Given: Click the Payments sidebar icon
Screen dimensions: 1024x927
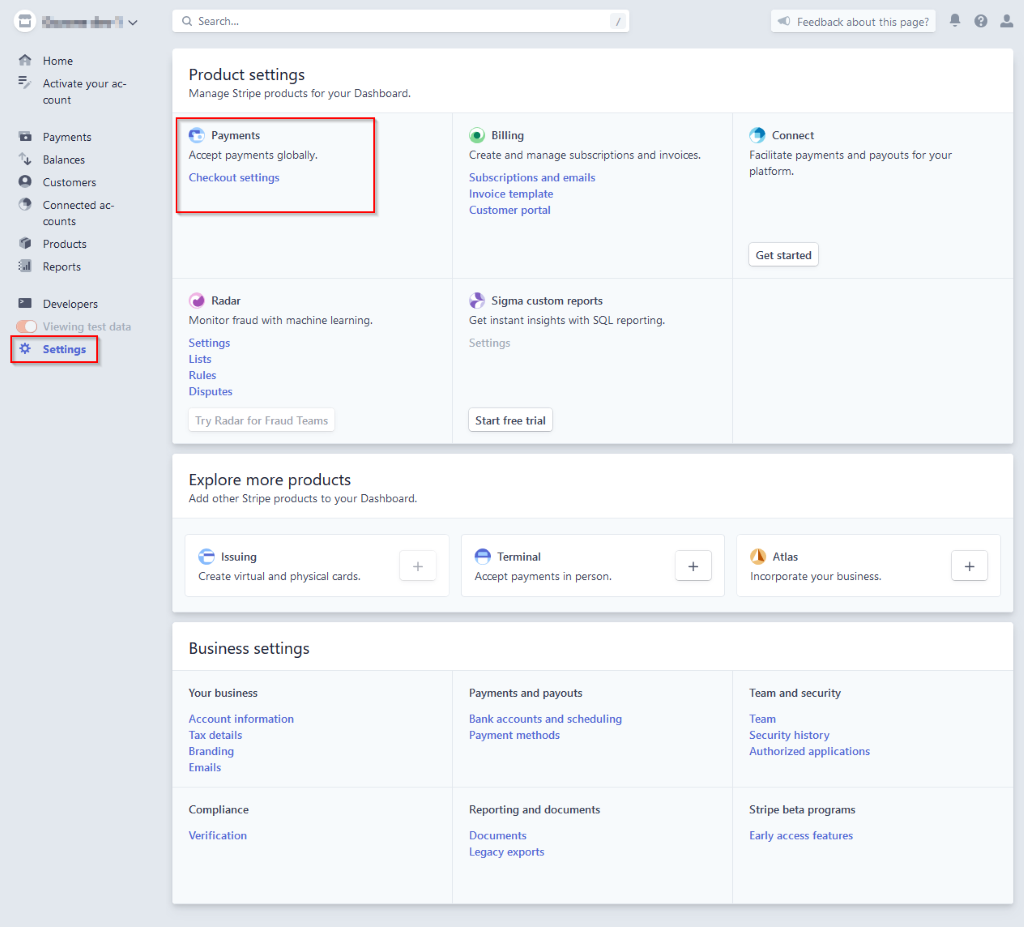Looking at the screenshot, I should tap(25, 136).
